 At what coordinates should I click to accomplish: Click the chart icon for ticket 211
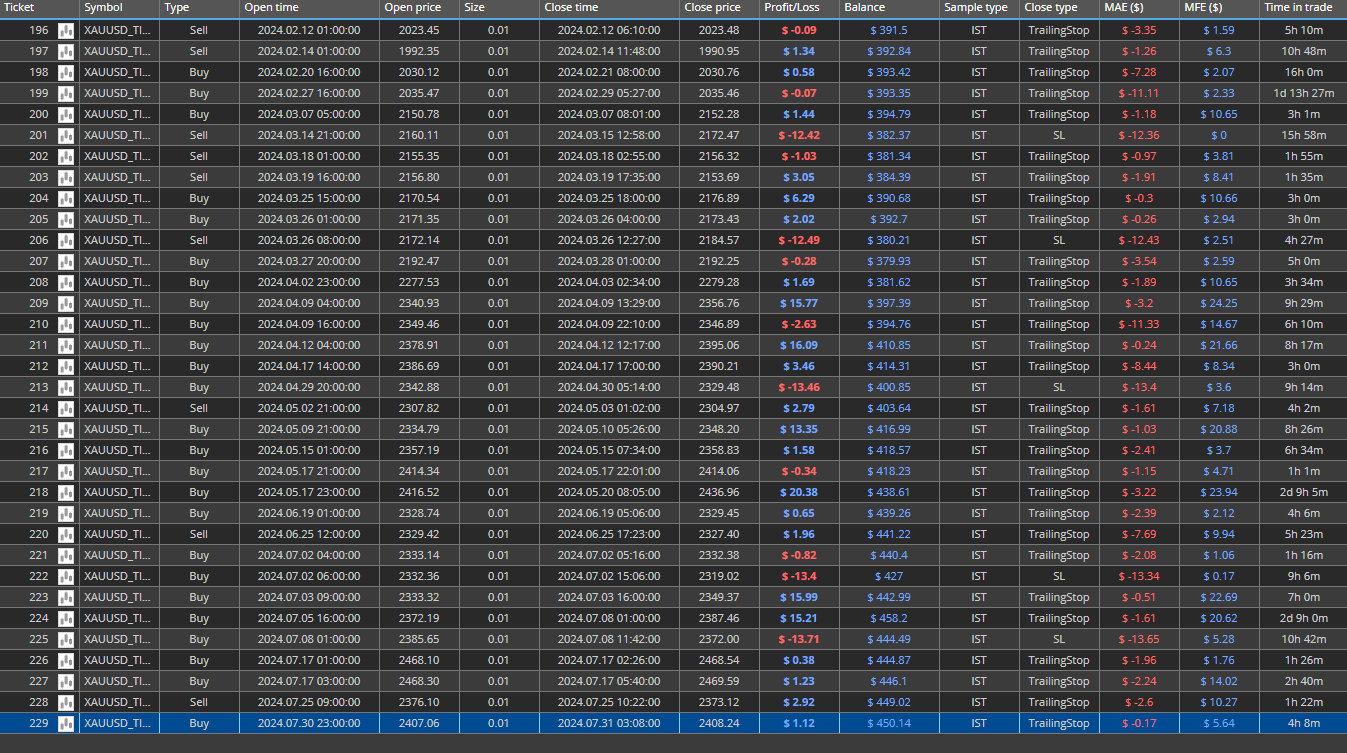pos(67,345)
